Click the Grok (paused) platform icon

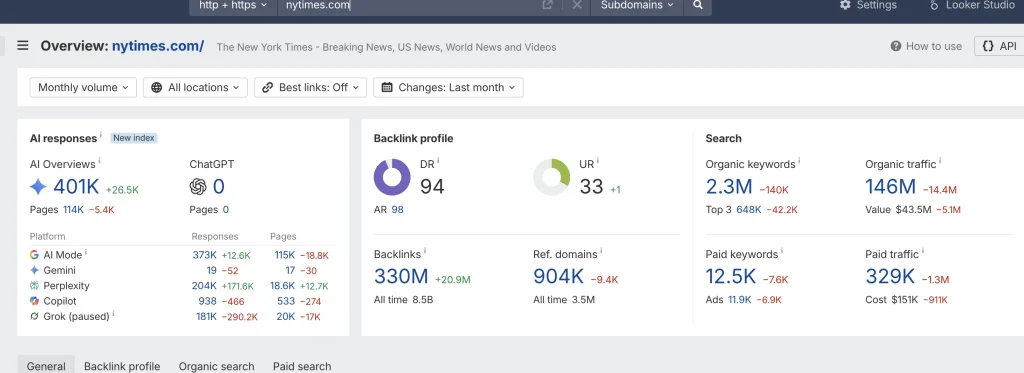(x=35, y=316)
